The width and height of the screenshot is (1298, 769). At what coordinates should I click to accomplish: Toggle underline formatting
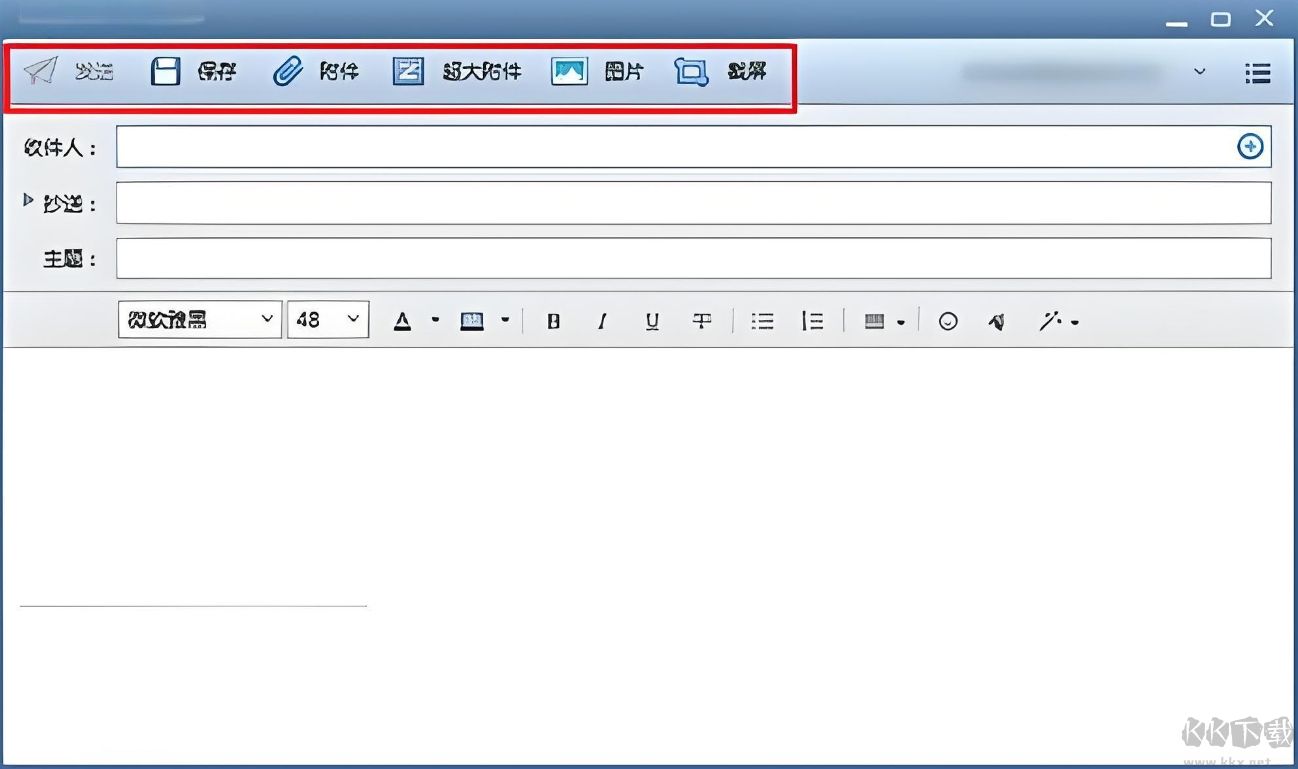click(652, 322)
